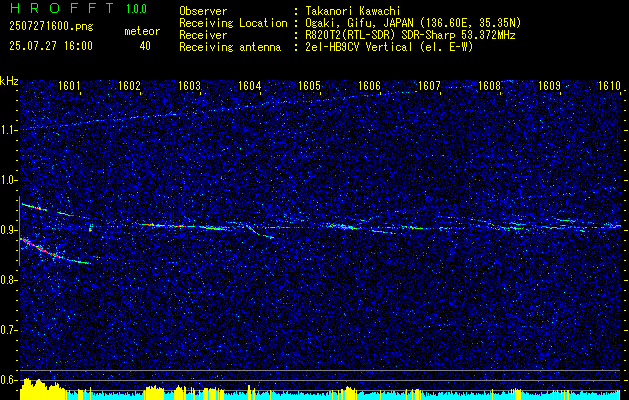Click the date 25.07.27 16:00
This screenshot has height=400, width=629.
pyautogui.click(x=51, y=46)
